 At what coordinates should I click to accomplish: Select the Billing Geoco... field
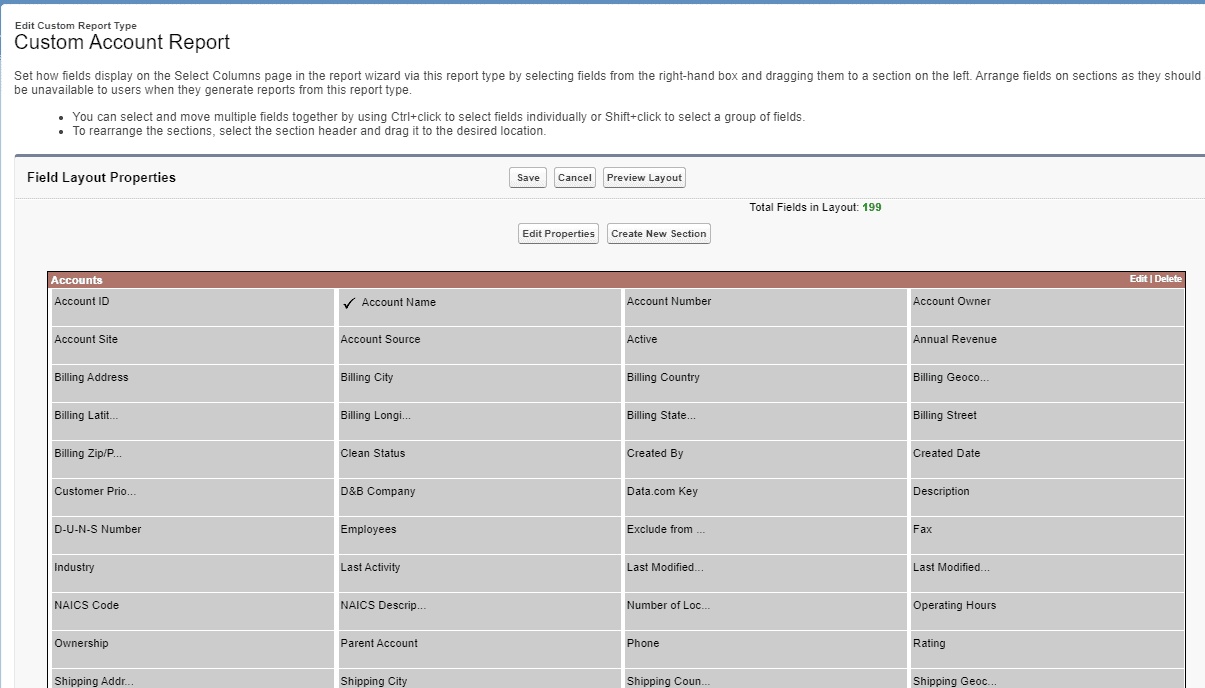tap(1047, 383)
